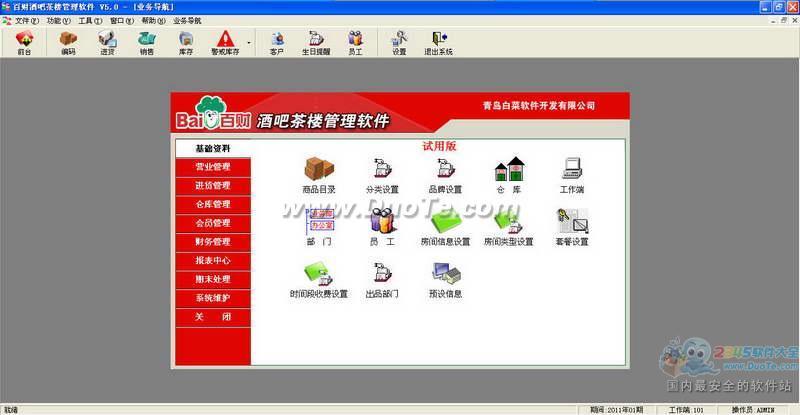The width and height of the screenshot is (800, 415).
Task: Select 财务管理 in the sidebar
Action: [213, 242]
